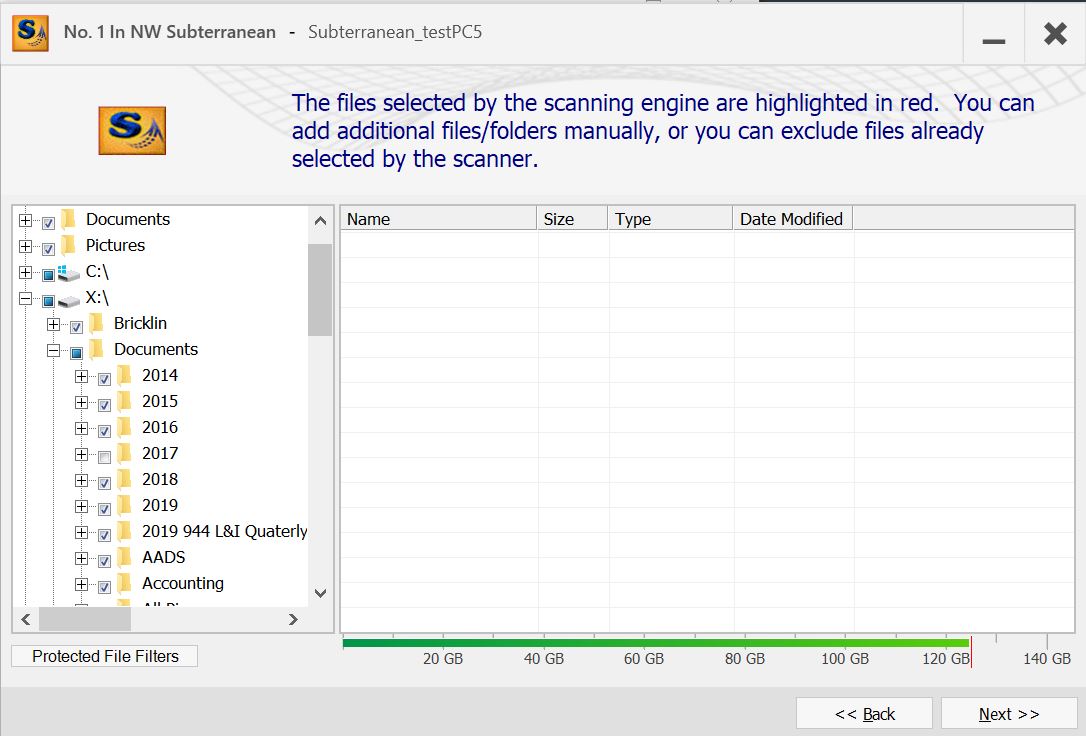Click the Next >> button

tap(1009, 714)
